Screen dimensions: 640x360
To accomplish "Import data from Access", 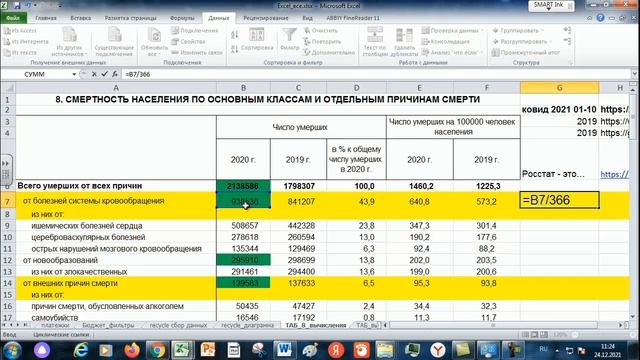I will click(x=20, y=31).
